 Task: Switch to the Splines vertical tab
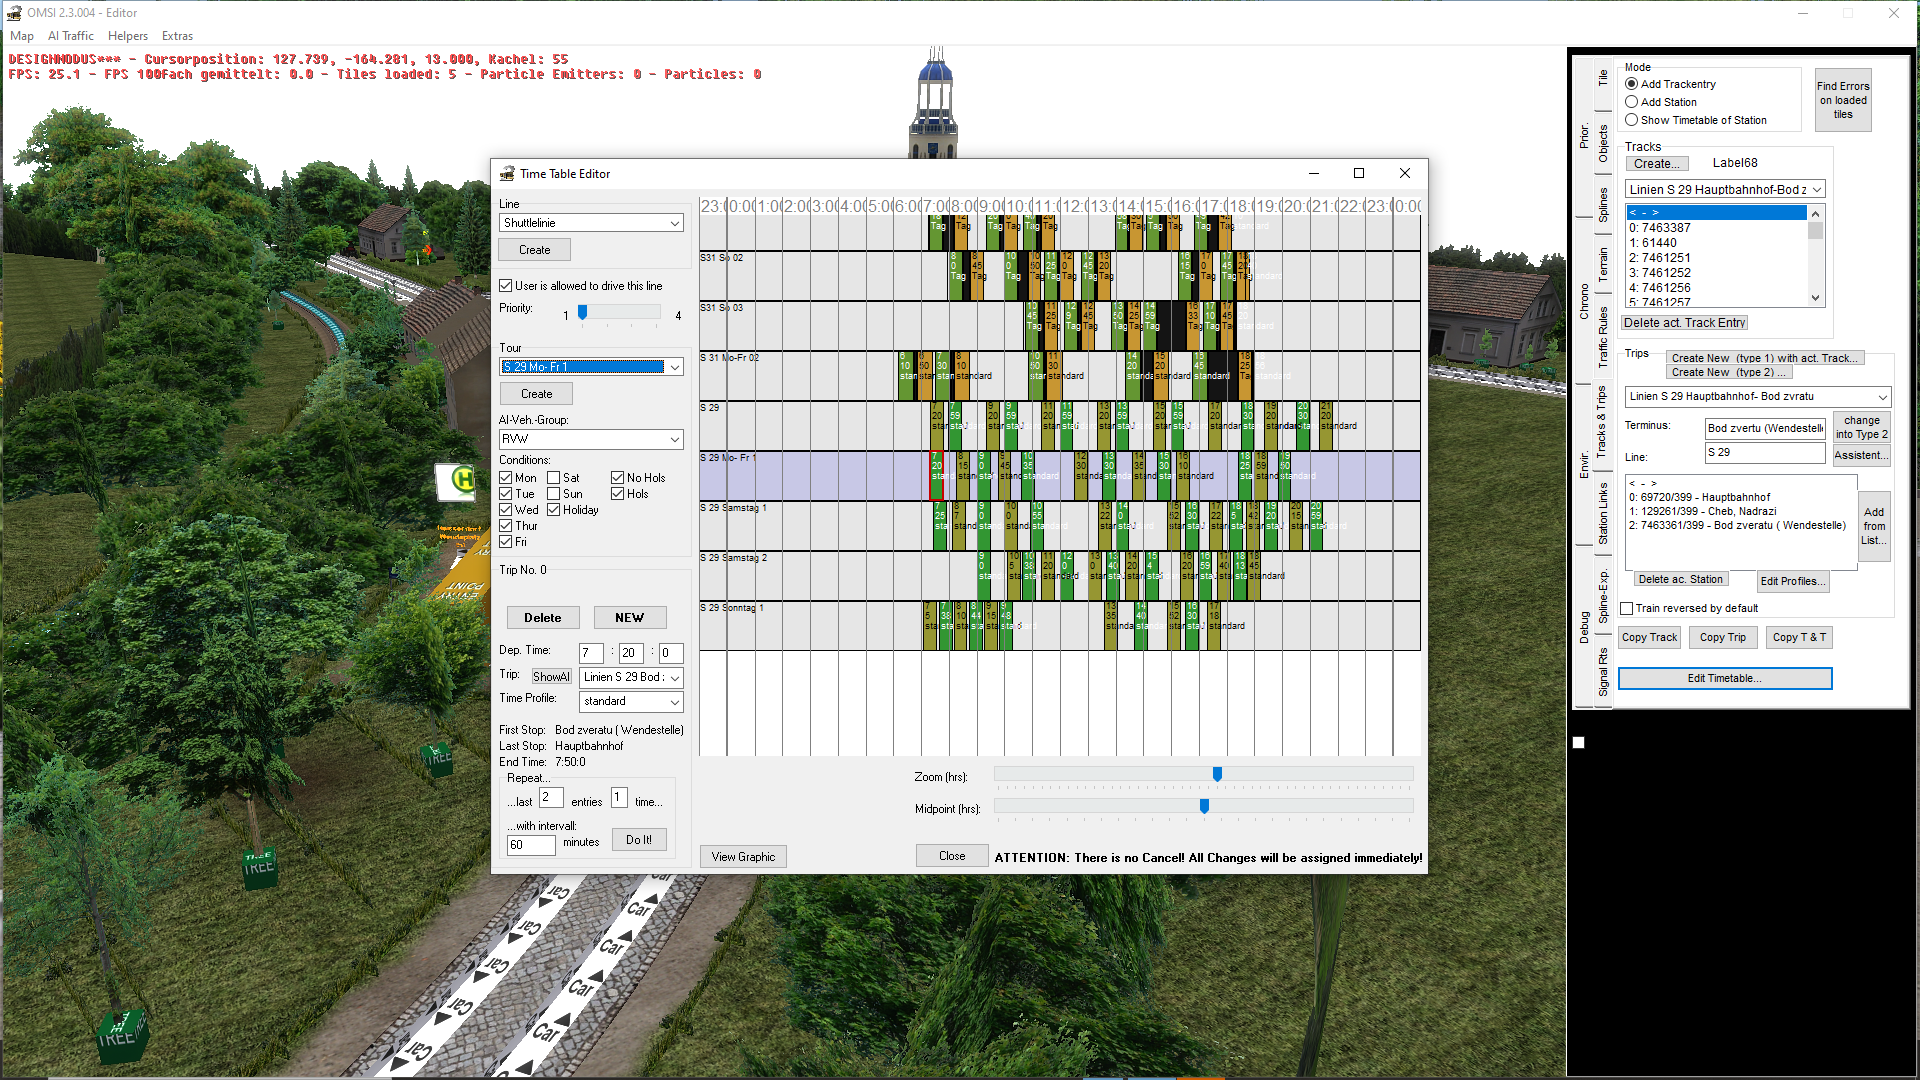[1603, 204]
